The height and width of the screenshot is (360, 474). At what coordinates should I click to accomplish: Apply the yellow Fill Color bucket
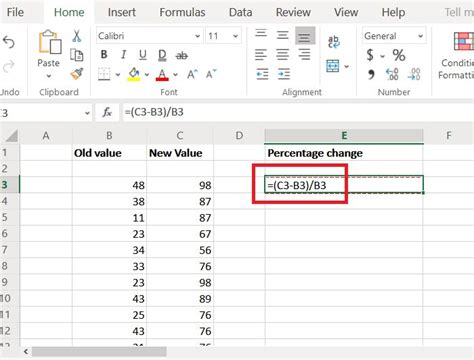point(134,74)
